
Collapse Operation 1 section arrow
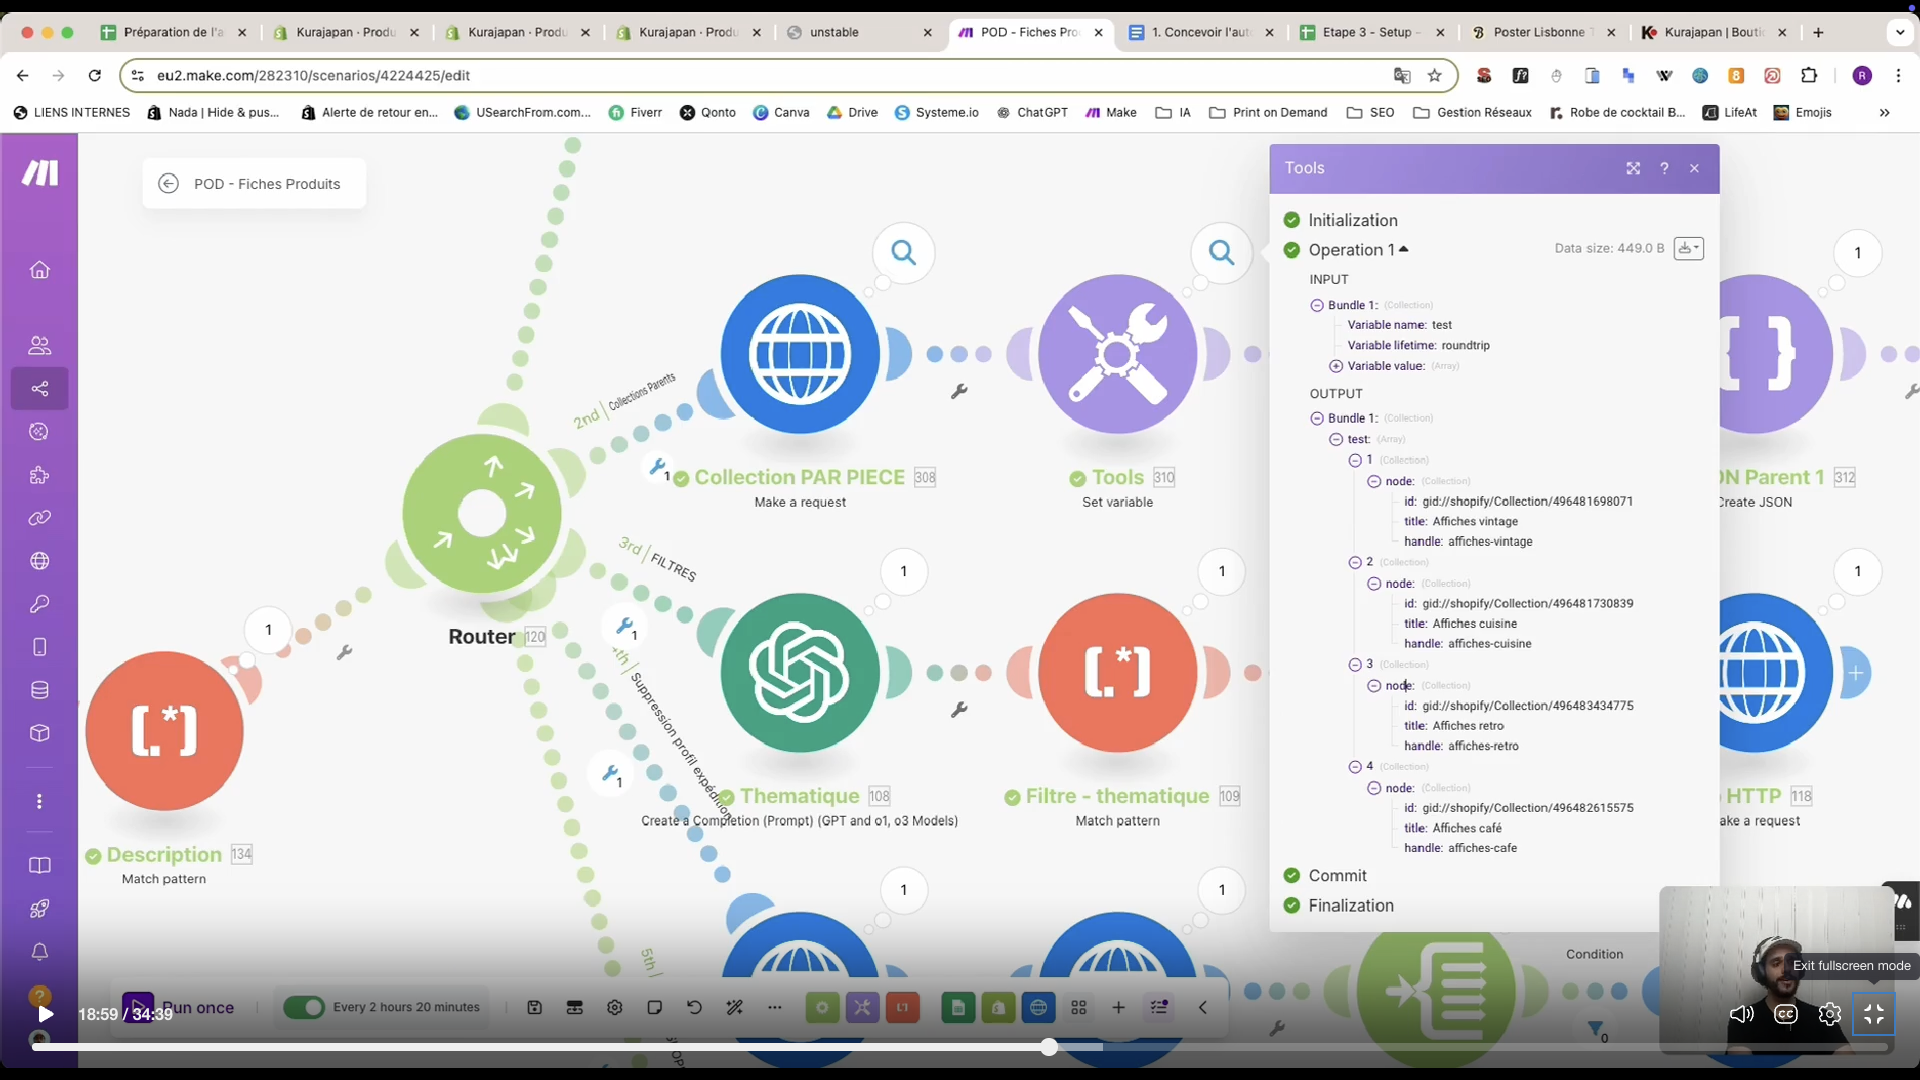1404,249
